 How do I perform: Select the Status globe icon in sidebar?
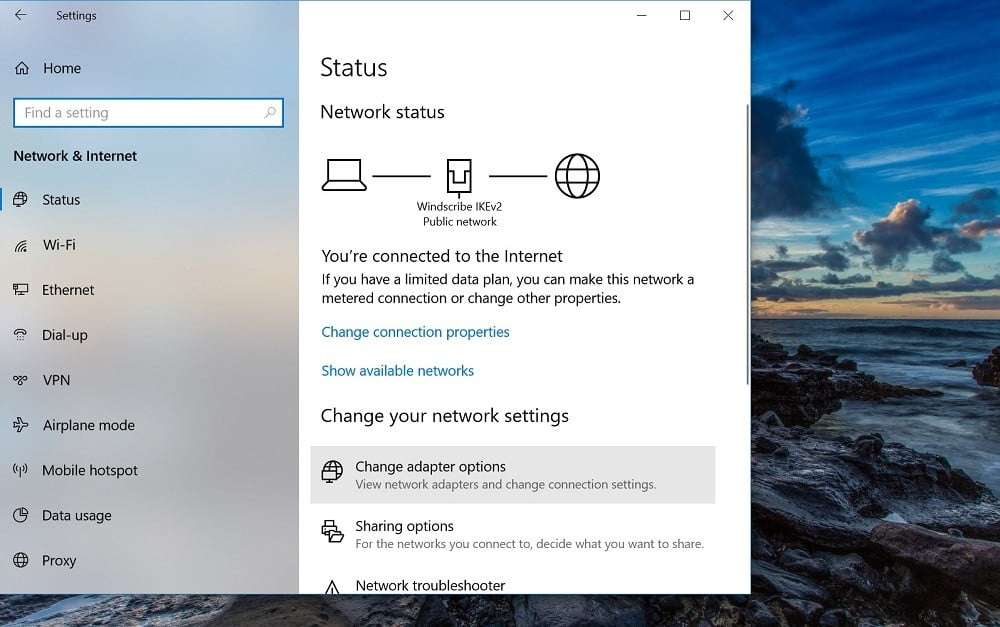click(x=21, y=199)
